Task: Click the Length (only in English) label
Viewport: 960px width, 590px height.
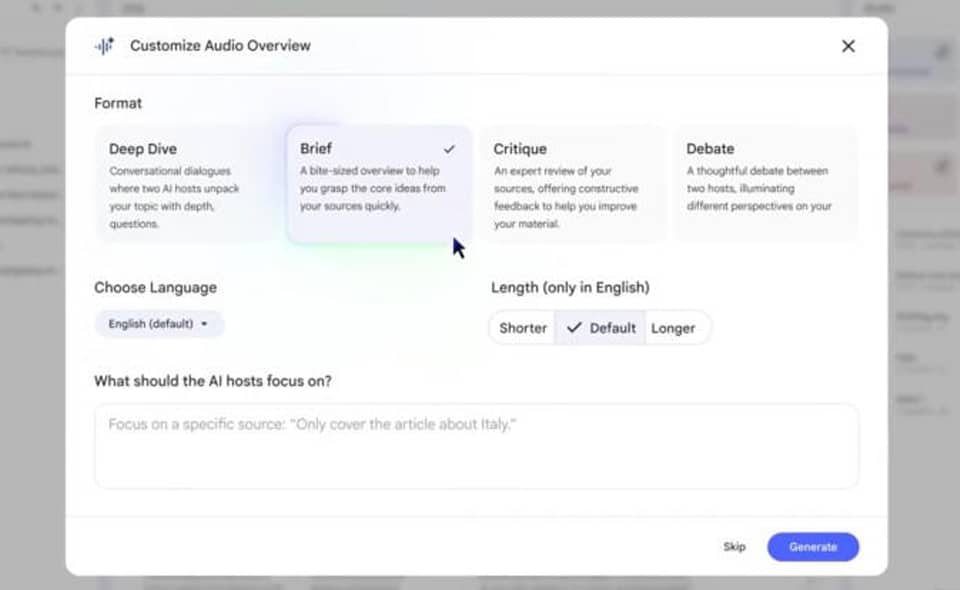Action: (x=570, y=288)
